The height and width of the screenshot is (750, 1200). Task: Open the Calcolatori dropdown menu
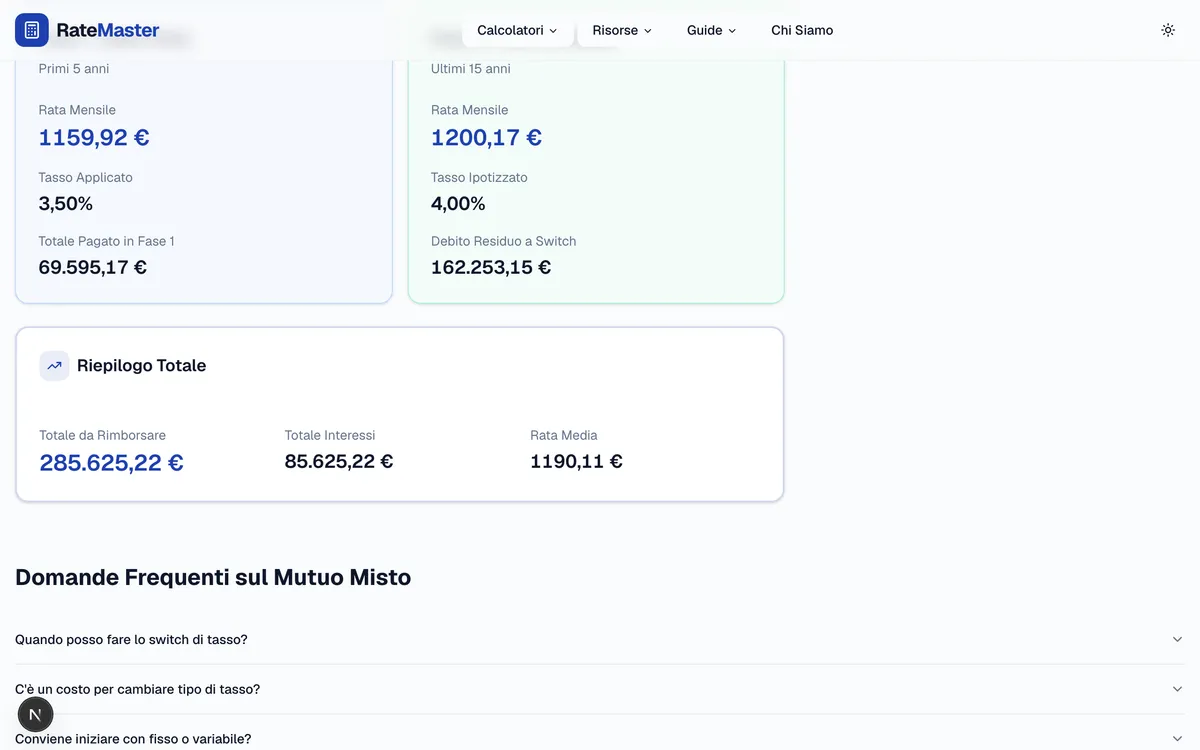coord(517,30)
